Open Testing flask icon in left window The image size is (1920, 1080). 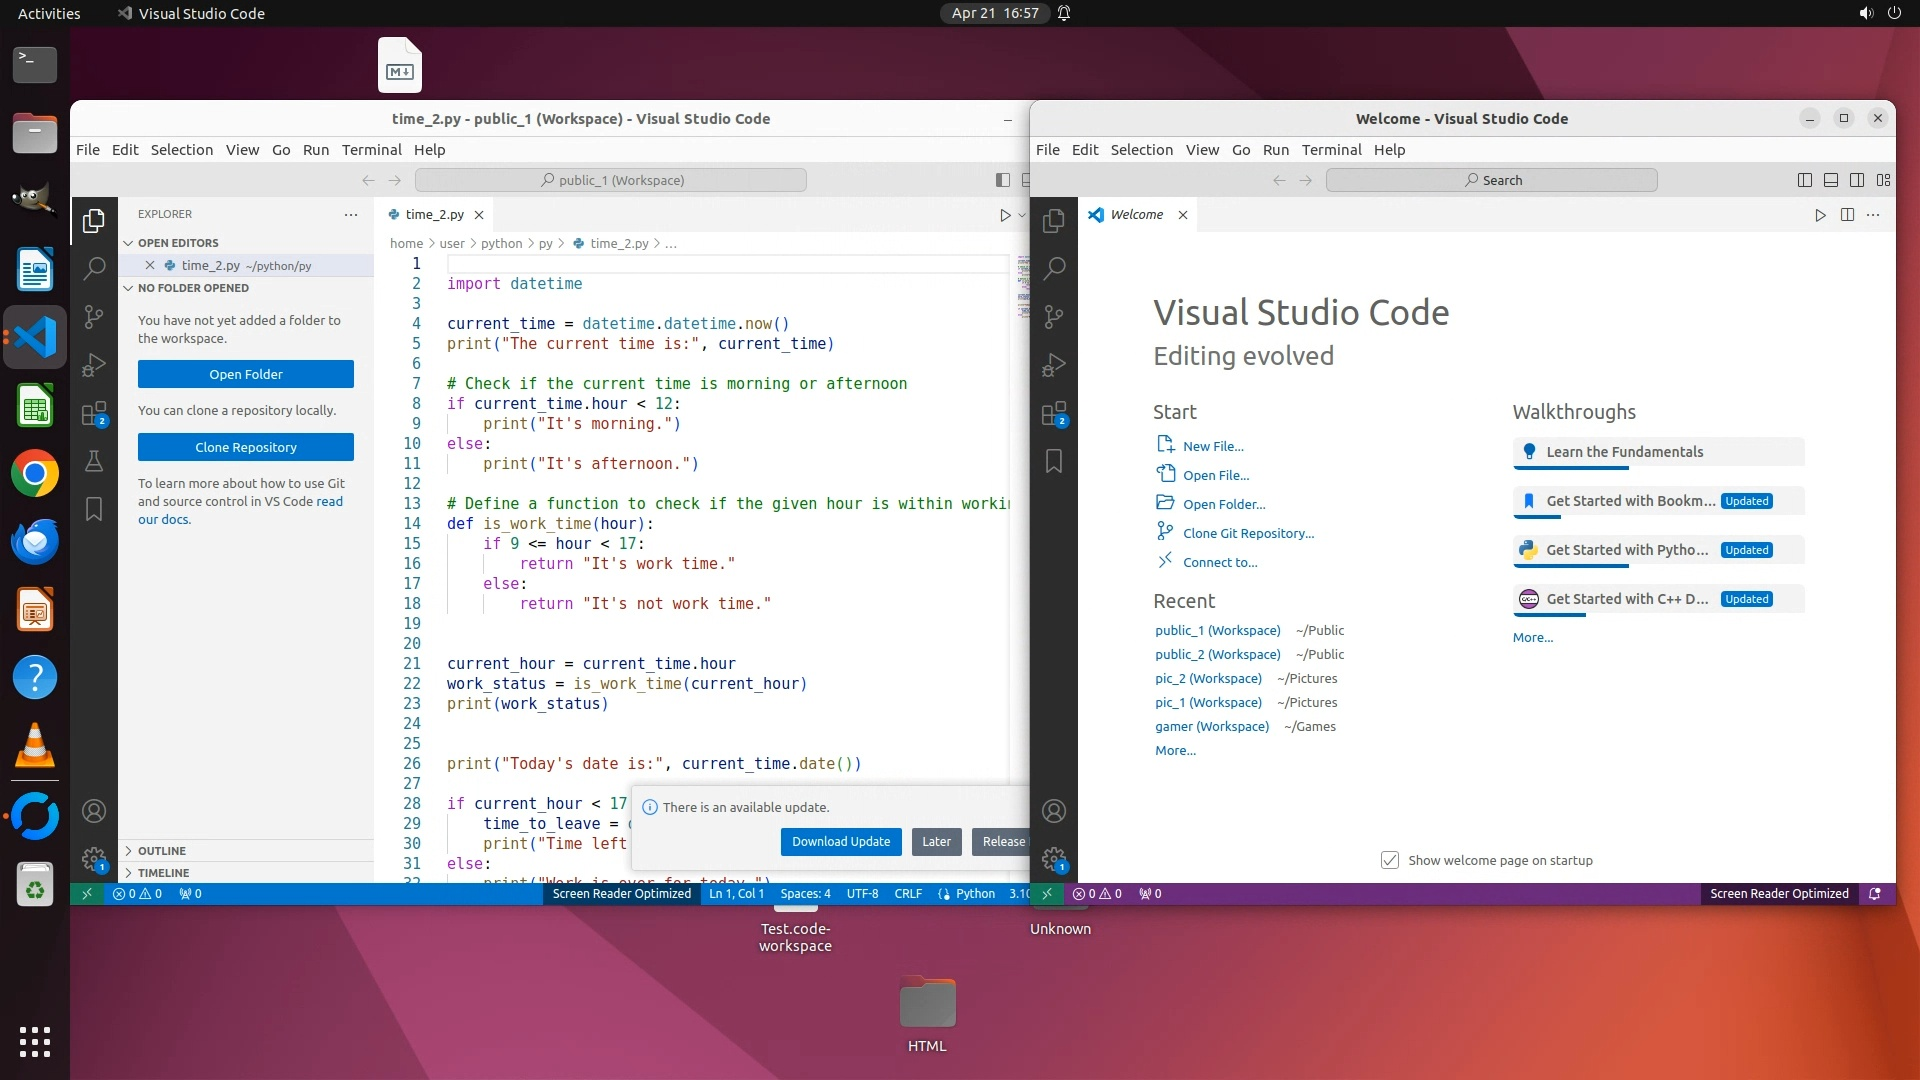point(94,461)
